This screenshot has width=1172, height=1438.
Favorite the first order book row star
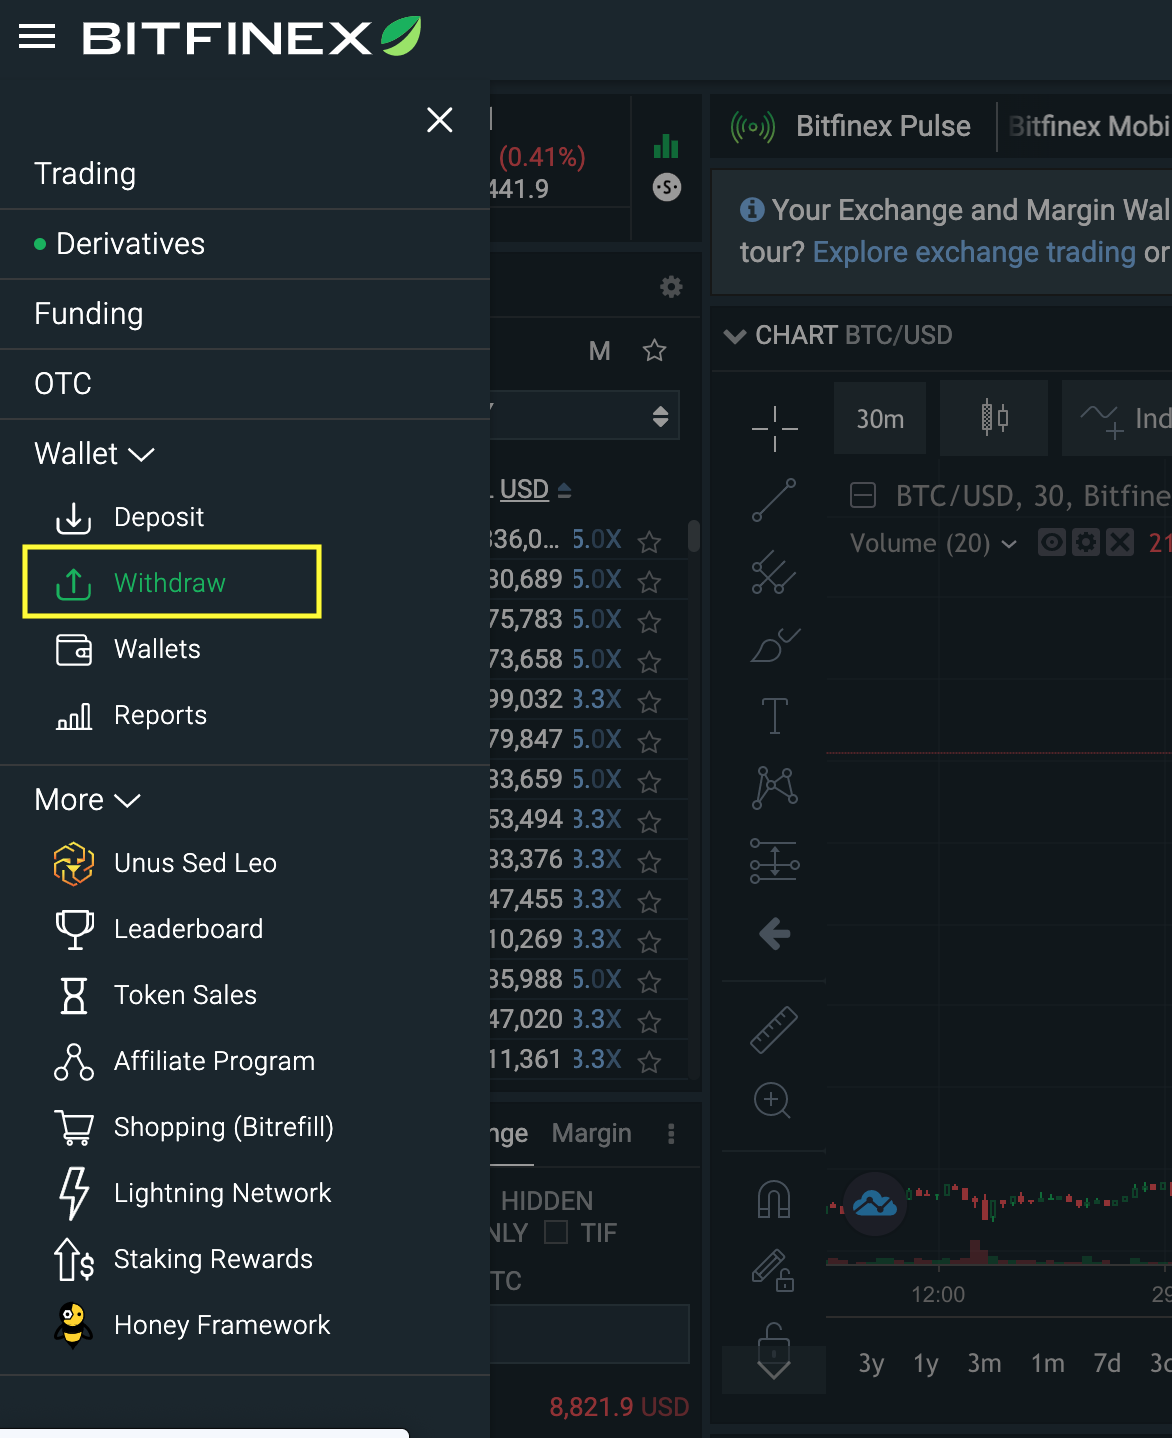coord(649,540)
